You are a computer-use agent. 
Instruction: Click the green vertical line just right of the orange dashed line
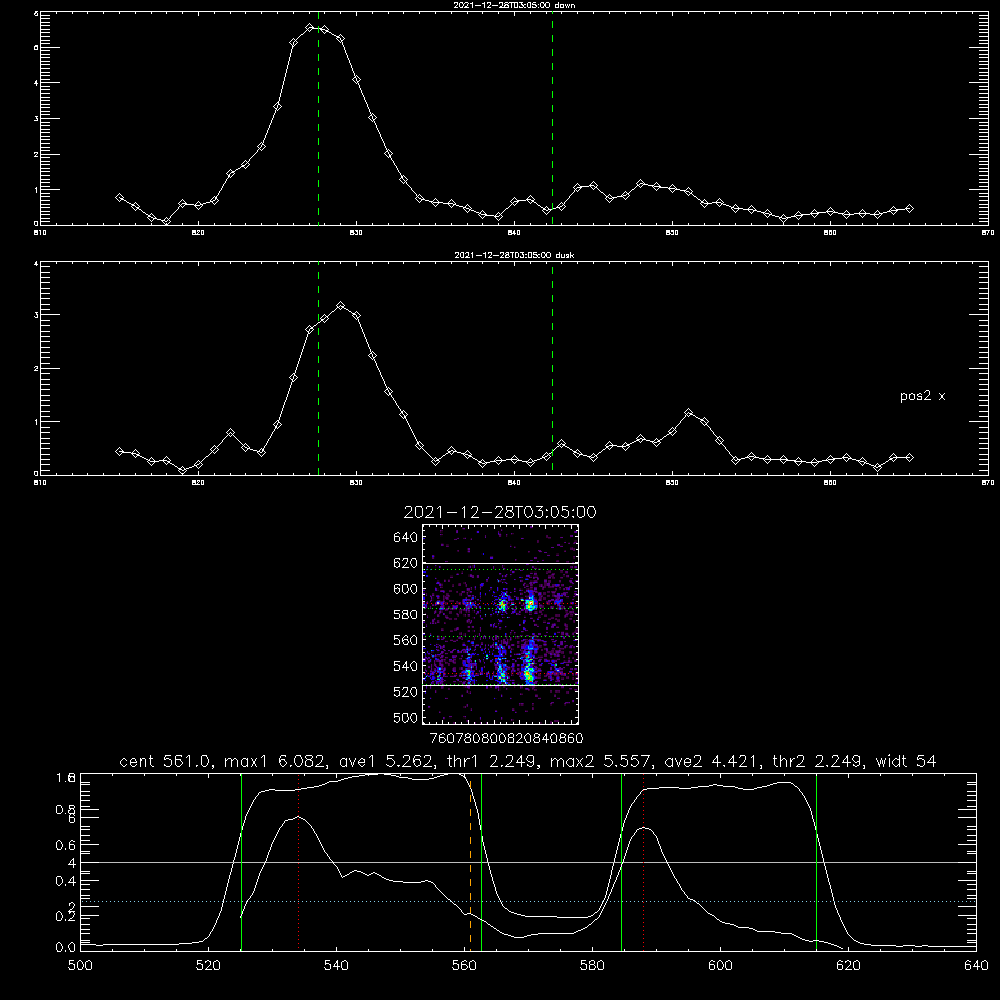tap(482, 861)
